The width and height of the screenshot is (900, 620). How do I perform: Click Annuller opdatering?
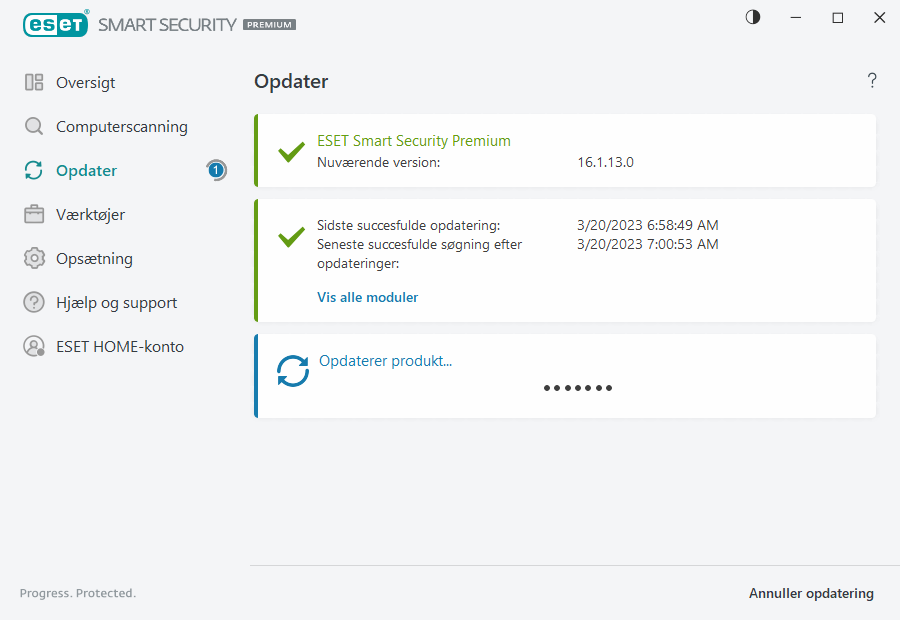point(811,593)
